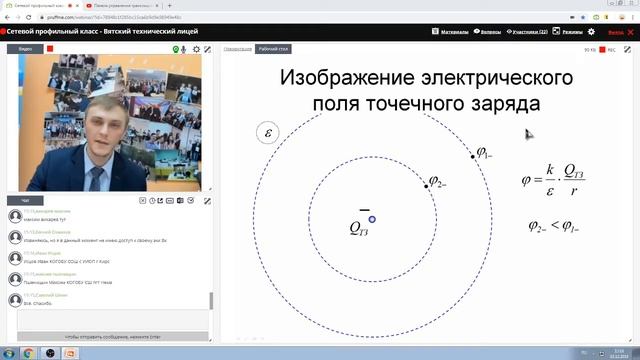Click the potential formula φ = k/ε · Q/r
This screenshot has width=640, height=360.
pyautogui.click(x=553, y=180)
